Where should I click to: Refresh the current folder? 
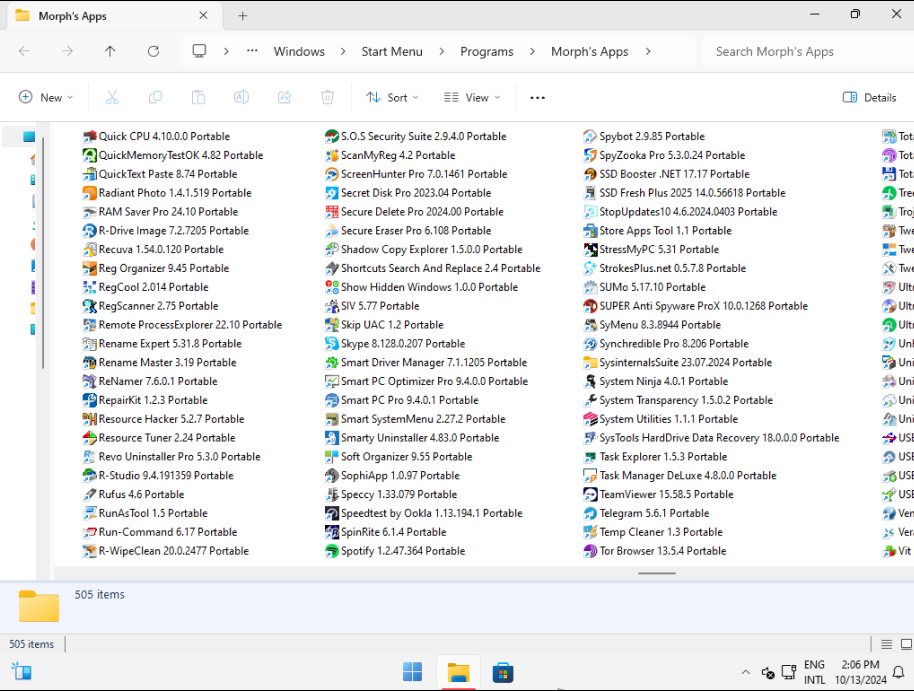(x=153, y=51)
